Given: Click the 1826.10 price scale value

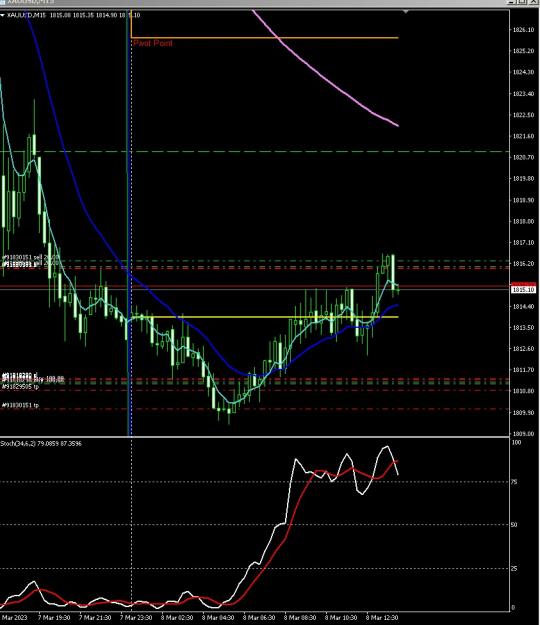Looking at the screenshot, I should 523,29.
